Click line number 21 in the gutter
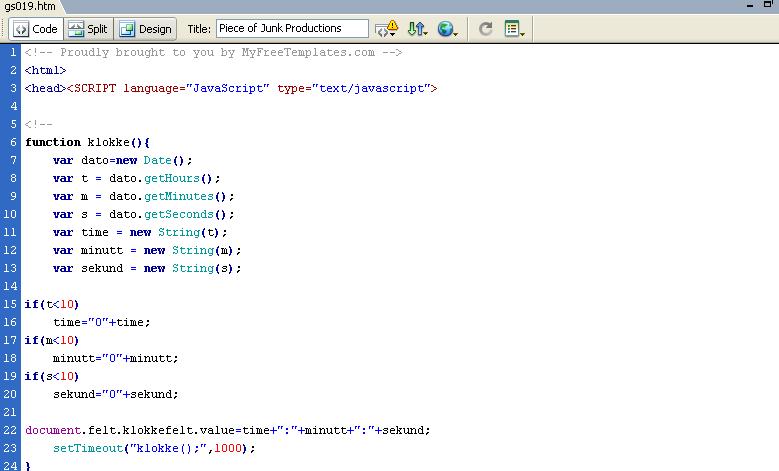Screen dimensions: 779x471 (10, 412)
